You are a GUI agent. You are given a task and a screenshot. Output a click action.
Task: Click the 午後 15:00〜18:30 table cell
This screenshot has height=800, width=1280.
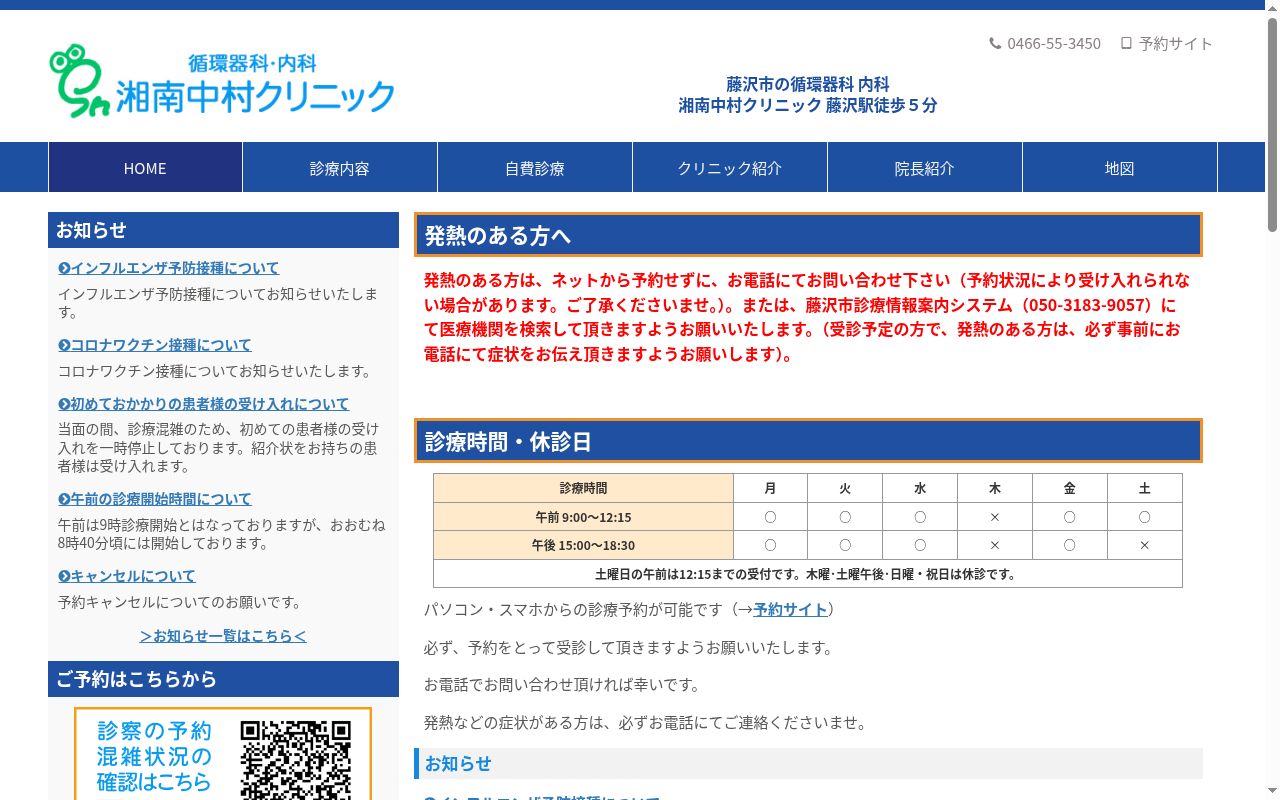coord(583,545)
